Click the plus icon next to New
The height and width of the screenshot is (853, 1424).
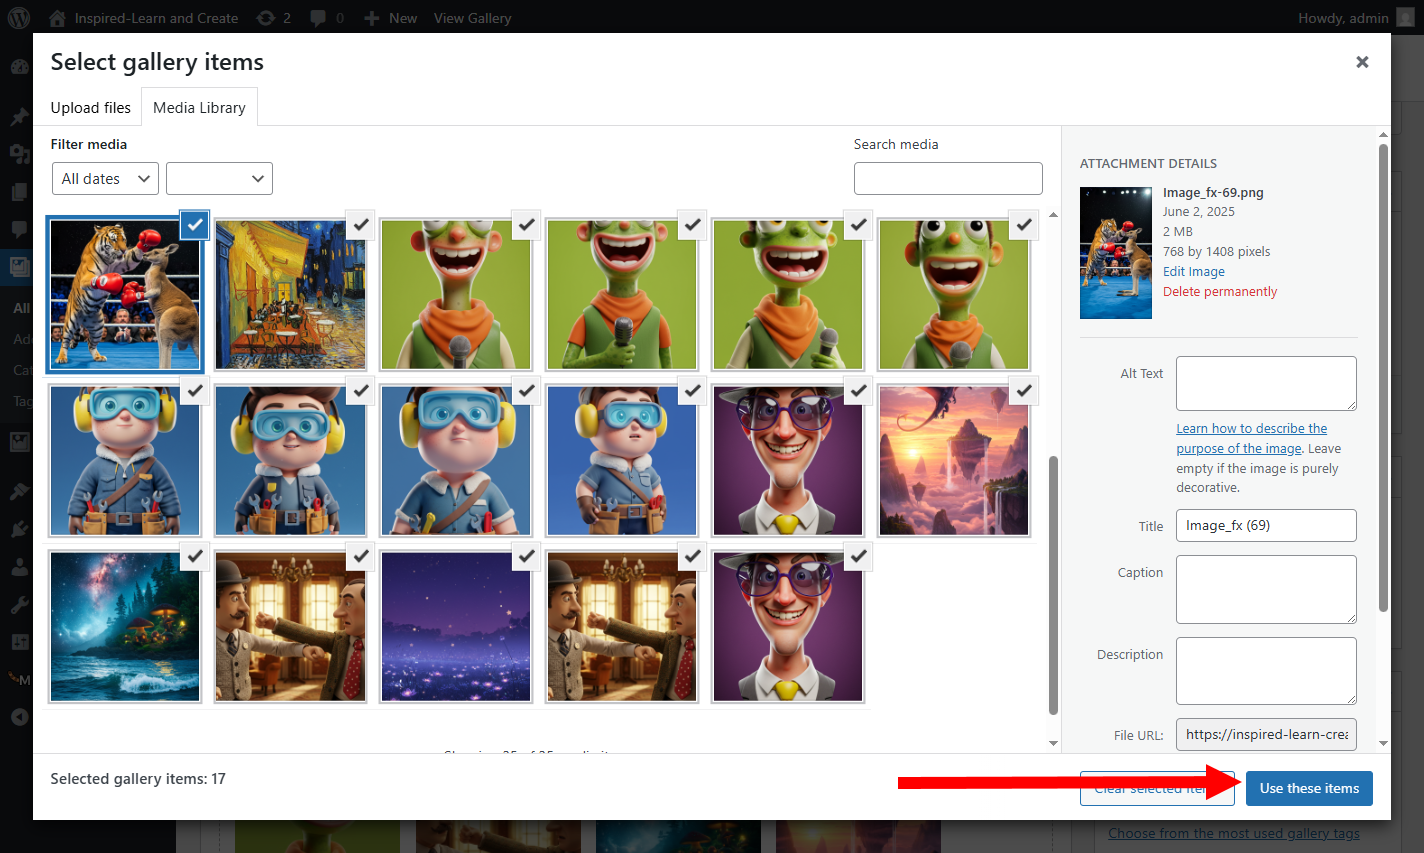click(x=372, y=18)
